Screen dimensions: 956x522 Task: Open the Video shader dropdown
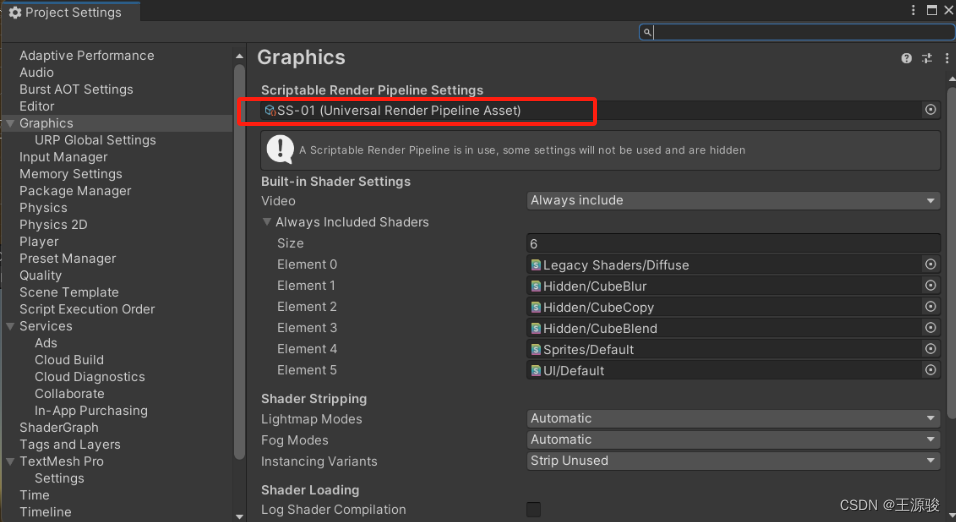click(733, 201)
